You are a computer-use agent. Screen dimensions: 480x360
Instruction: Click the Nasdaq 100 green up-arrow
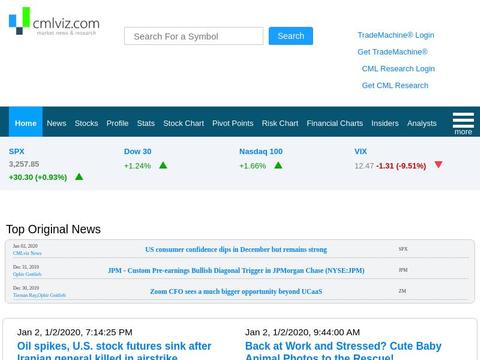click(278, 165)
